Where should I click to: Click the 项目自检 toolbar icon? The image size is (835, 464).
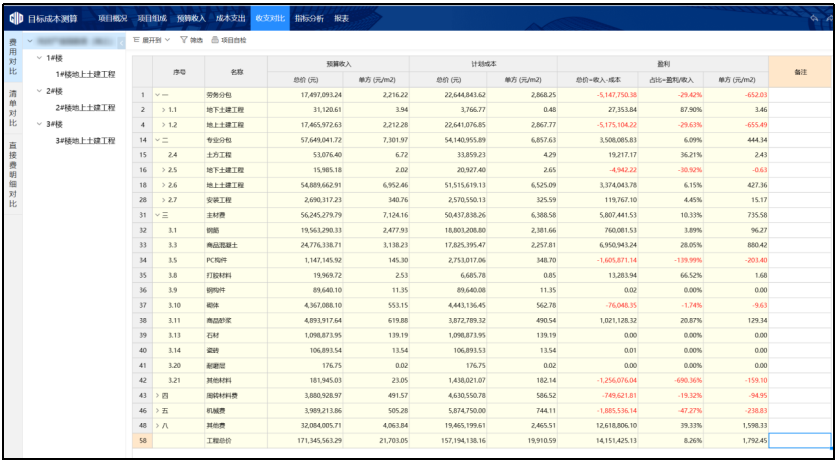(214, 40)
